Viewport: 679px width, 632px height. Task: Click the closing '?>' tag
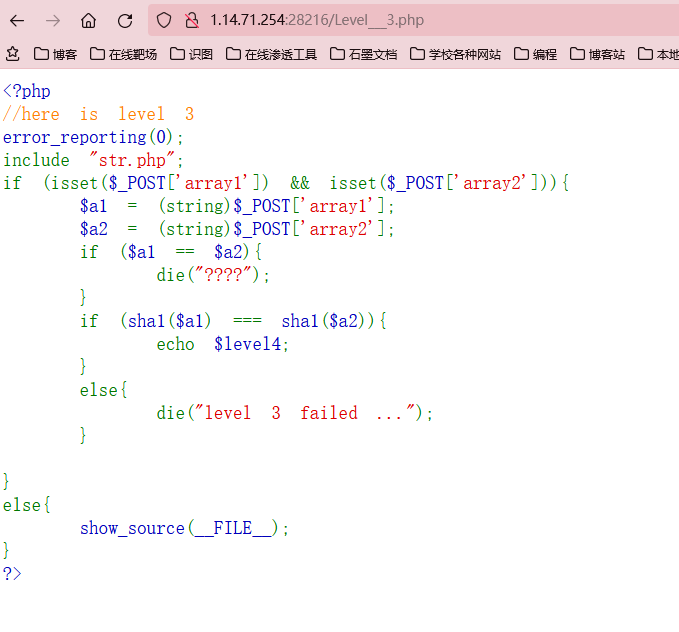[12, 574]
